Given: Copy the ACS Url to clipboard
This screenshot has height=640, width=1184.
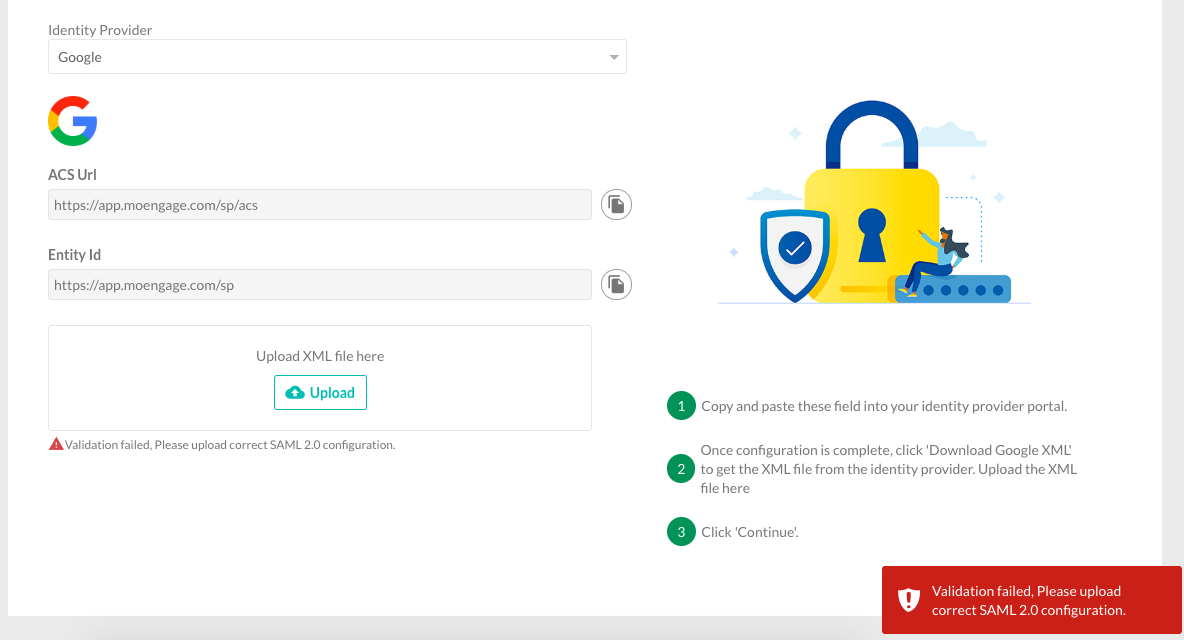Looking at the screenshot, I should pos(617,205).
